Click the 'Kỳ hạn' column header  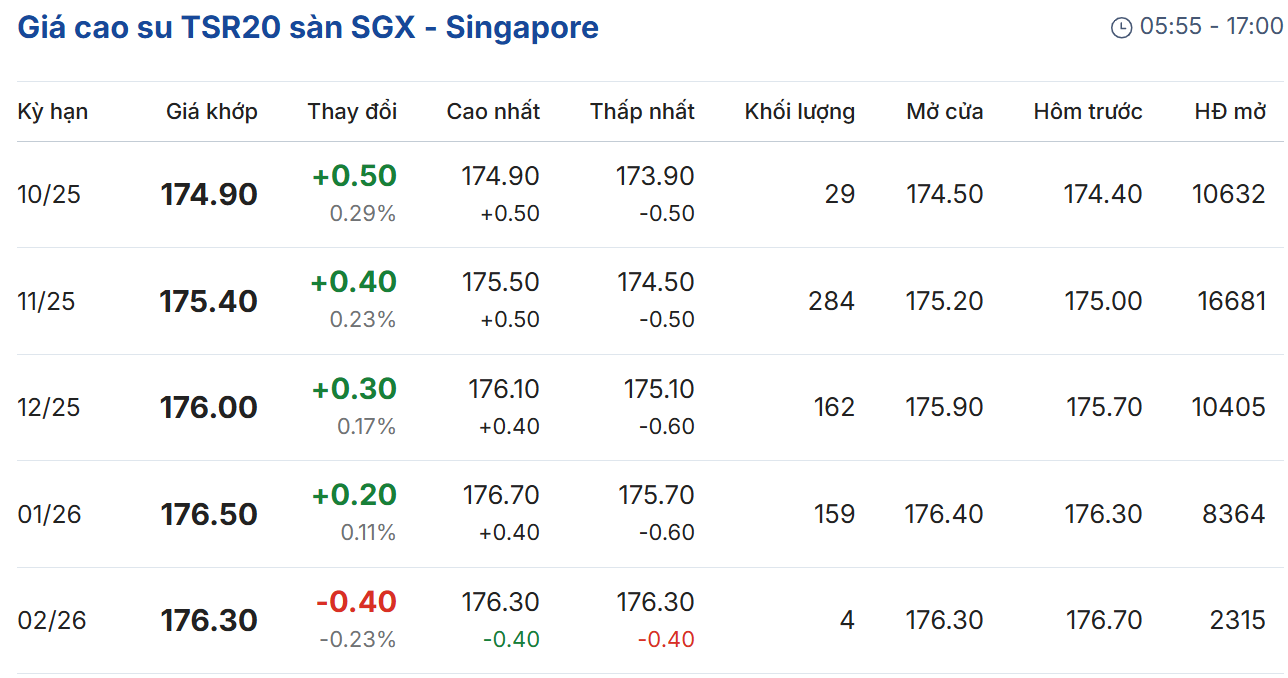tap(53, 111)
